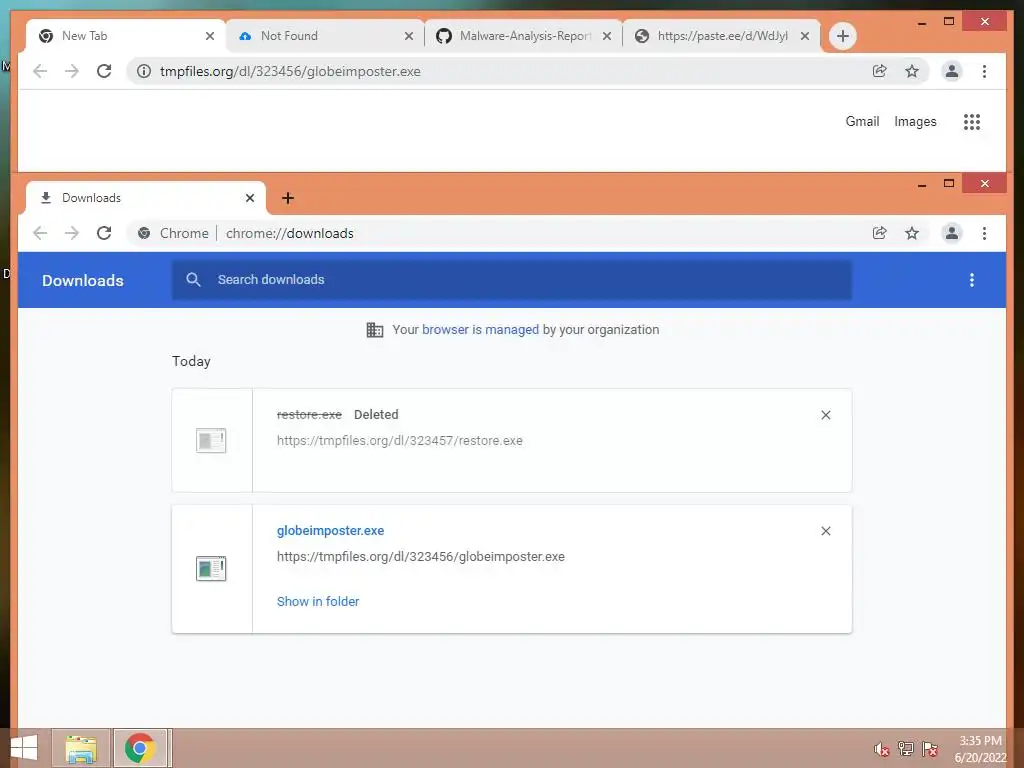Open Gmail link
Viewport: 1024px width, 768px height.
[862, 121]
